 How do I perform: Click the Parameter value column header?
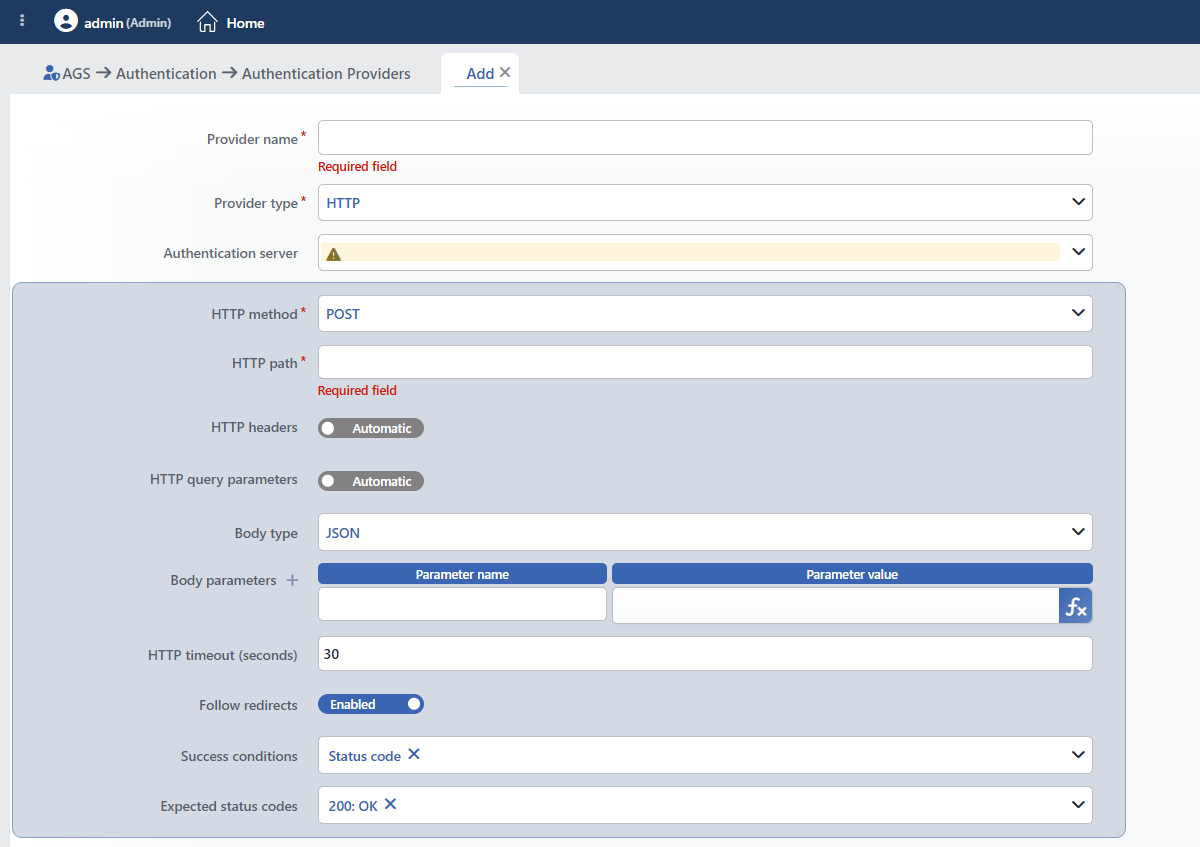[x=852, y=574]
